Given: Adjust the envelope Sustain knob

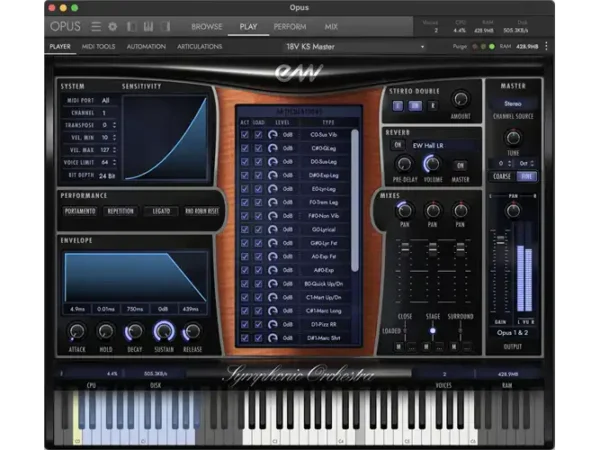Looking at the screenshot, I should coord(164,331).
